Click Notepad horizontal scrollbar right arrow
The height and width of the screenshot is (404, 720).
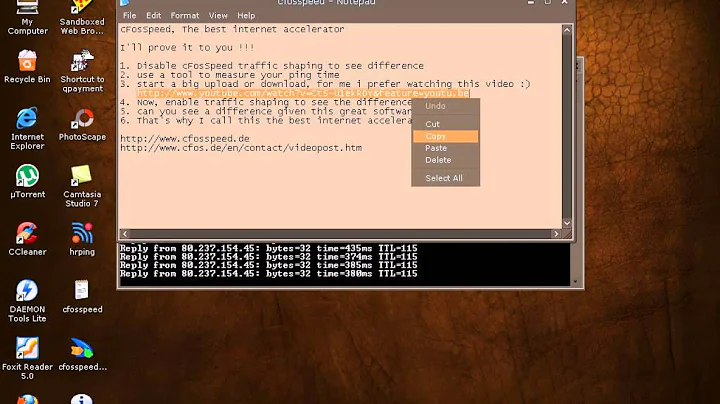556,234
